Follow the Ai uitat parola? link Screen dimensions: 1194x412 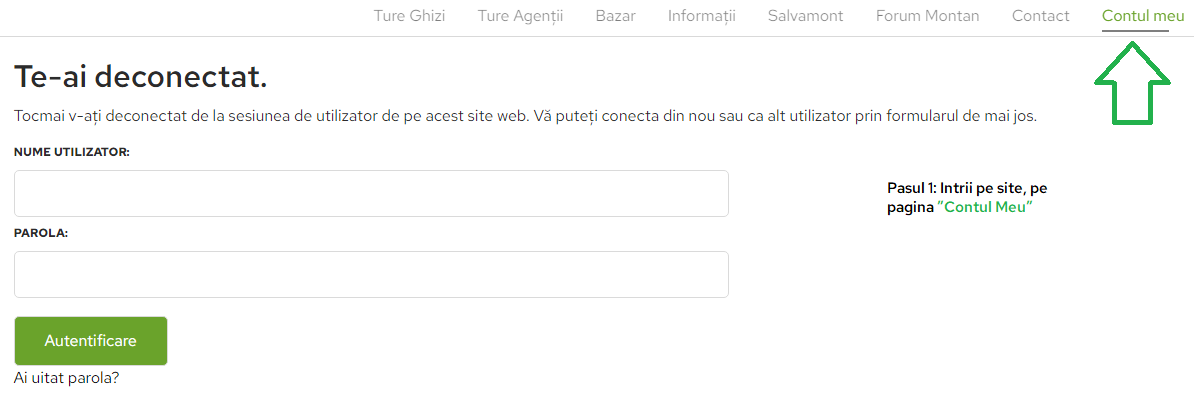[x=67, y=378]
